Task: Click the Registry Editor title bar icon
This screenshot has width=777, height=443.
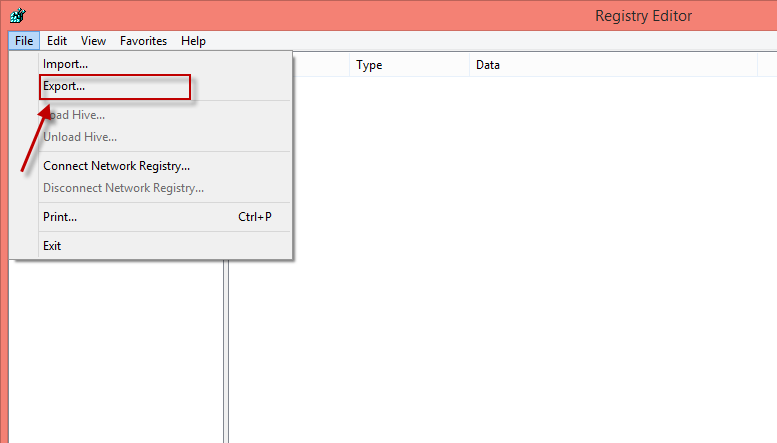Action: [18, 15]
